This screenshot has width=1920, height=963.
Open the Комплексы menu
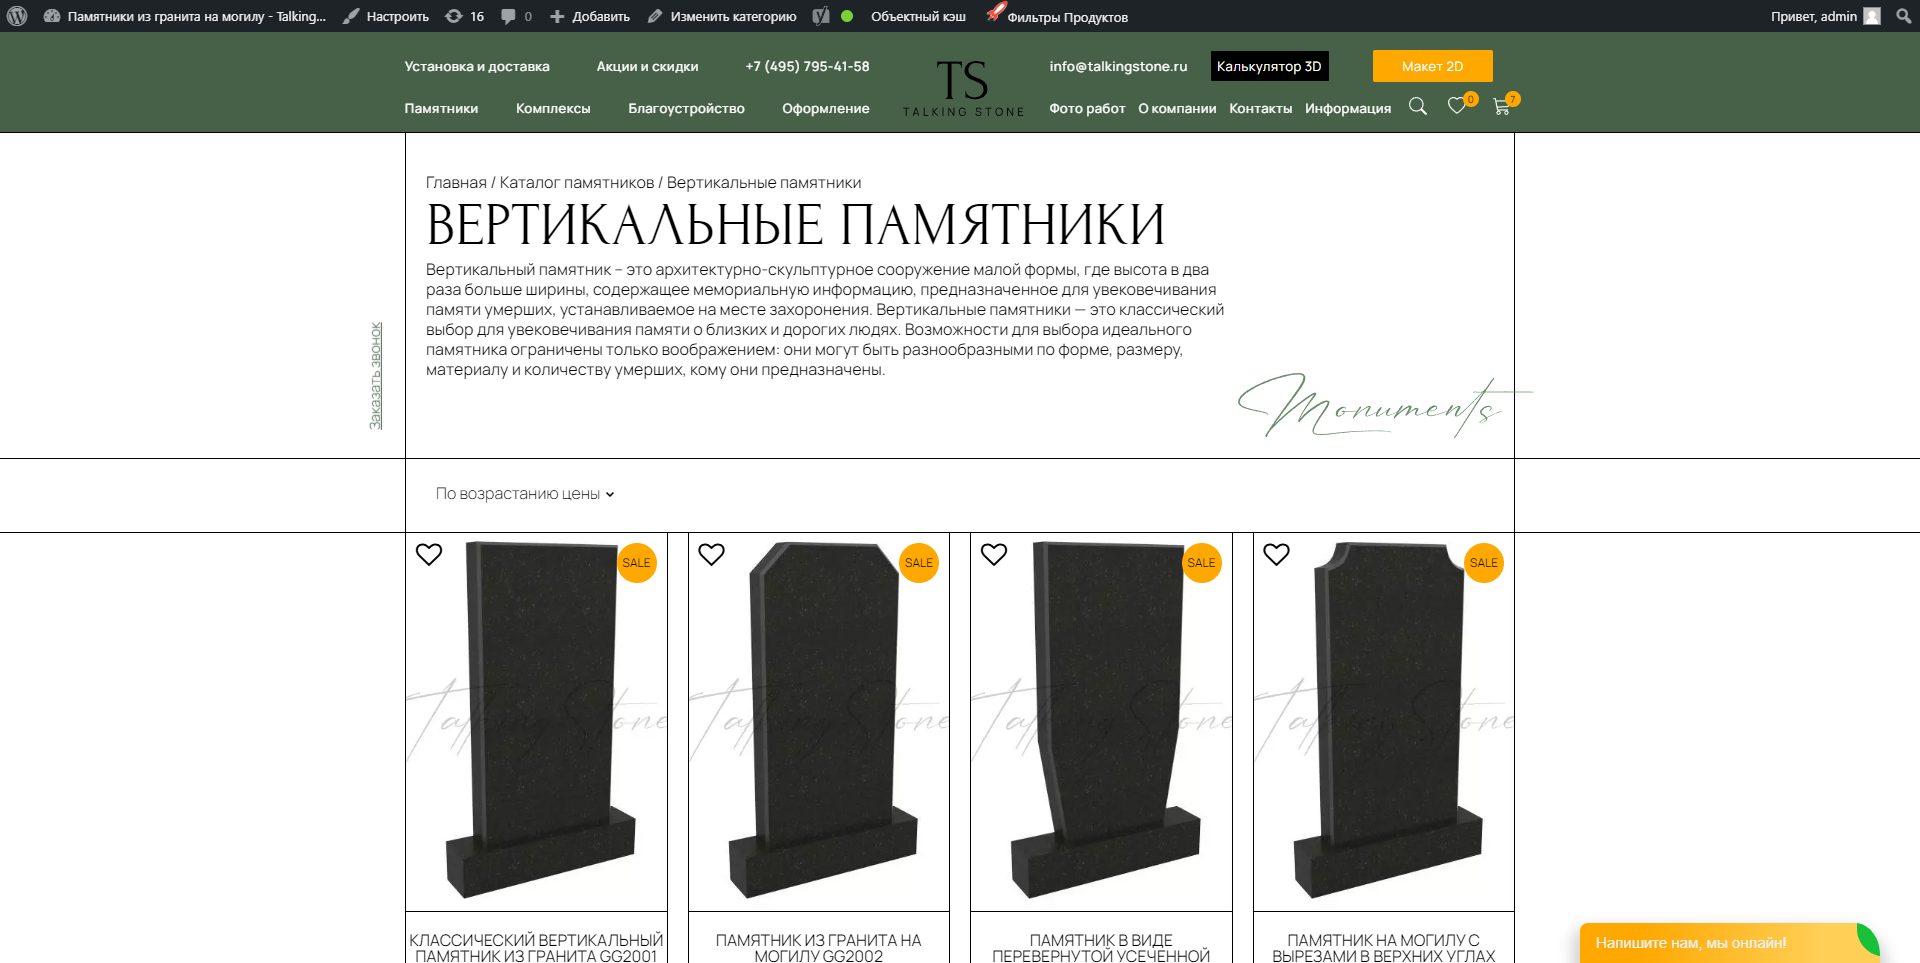[x=553, y=108]
